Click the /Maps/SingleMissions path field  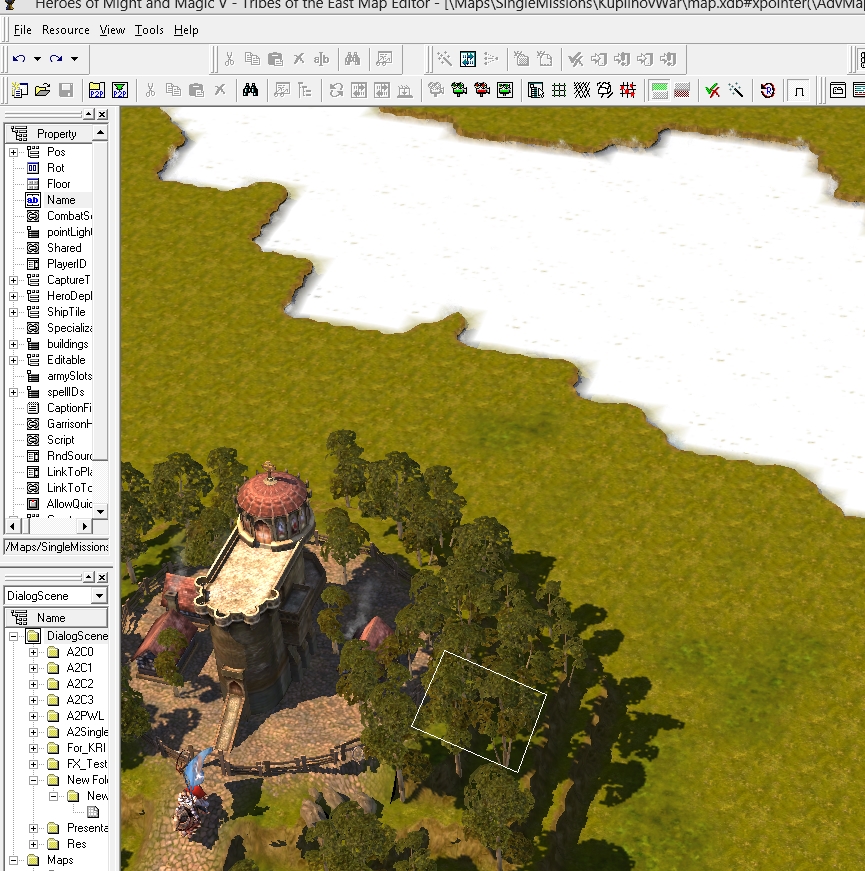57,547
